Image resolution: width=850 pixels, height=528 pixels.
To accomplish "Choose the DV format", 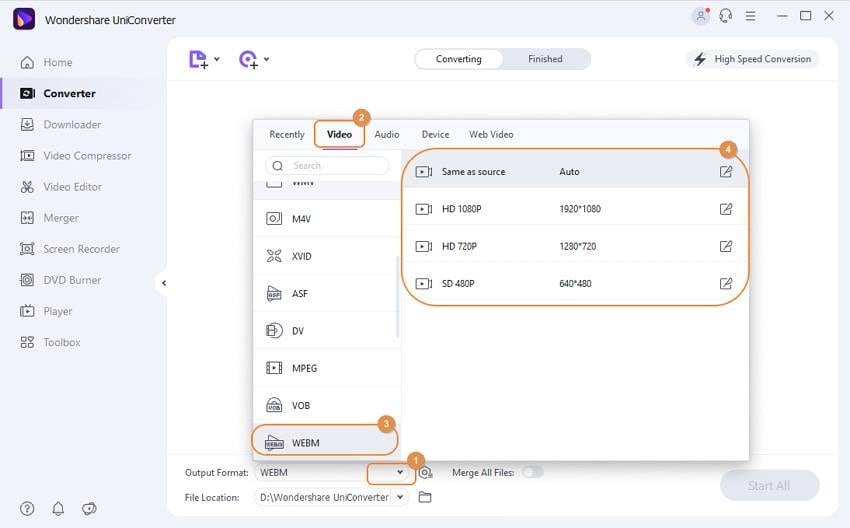I will pos(327,331).
